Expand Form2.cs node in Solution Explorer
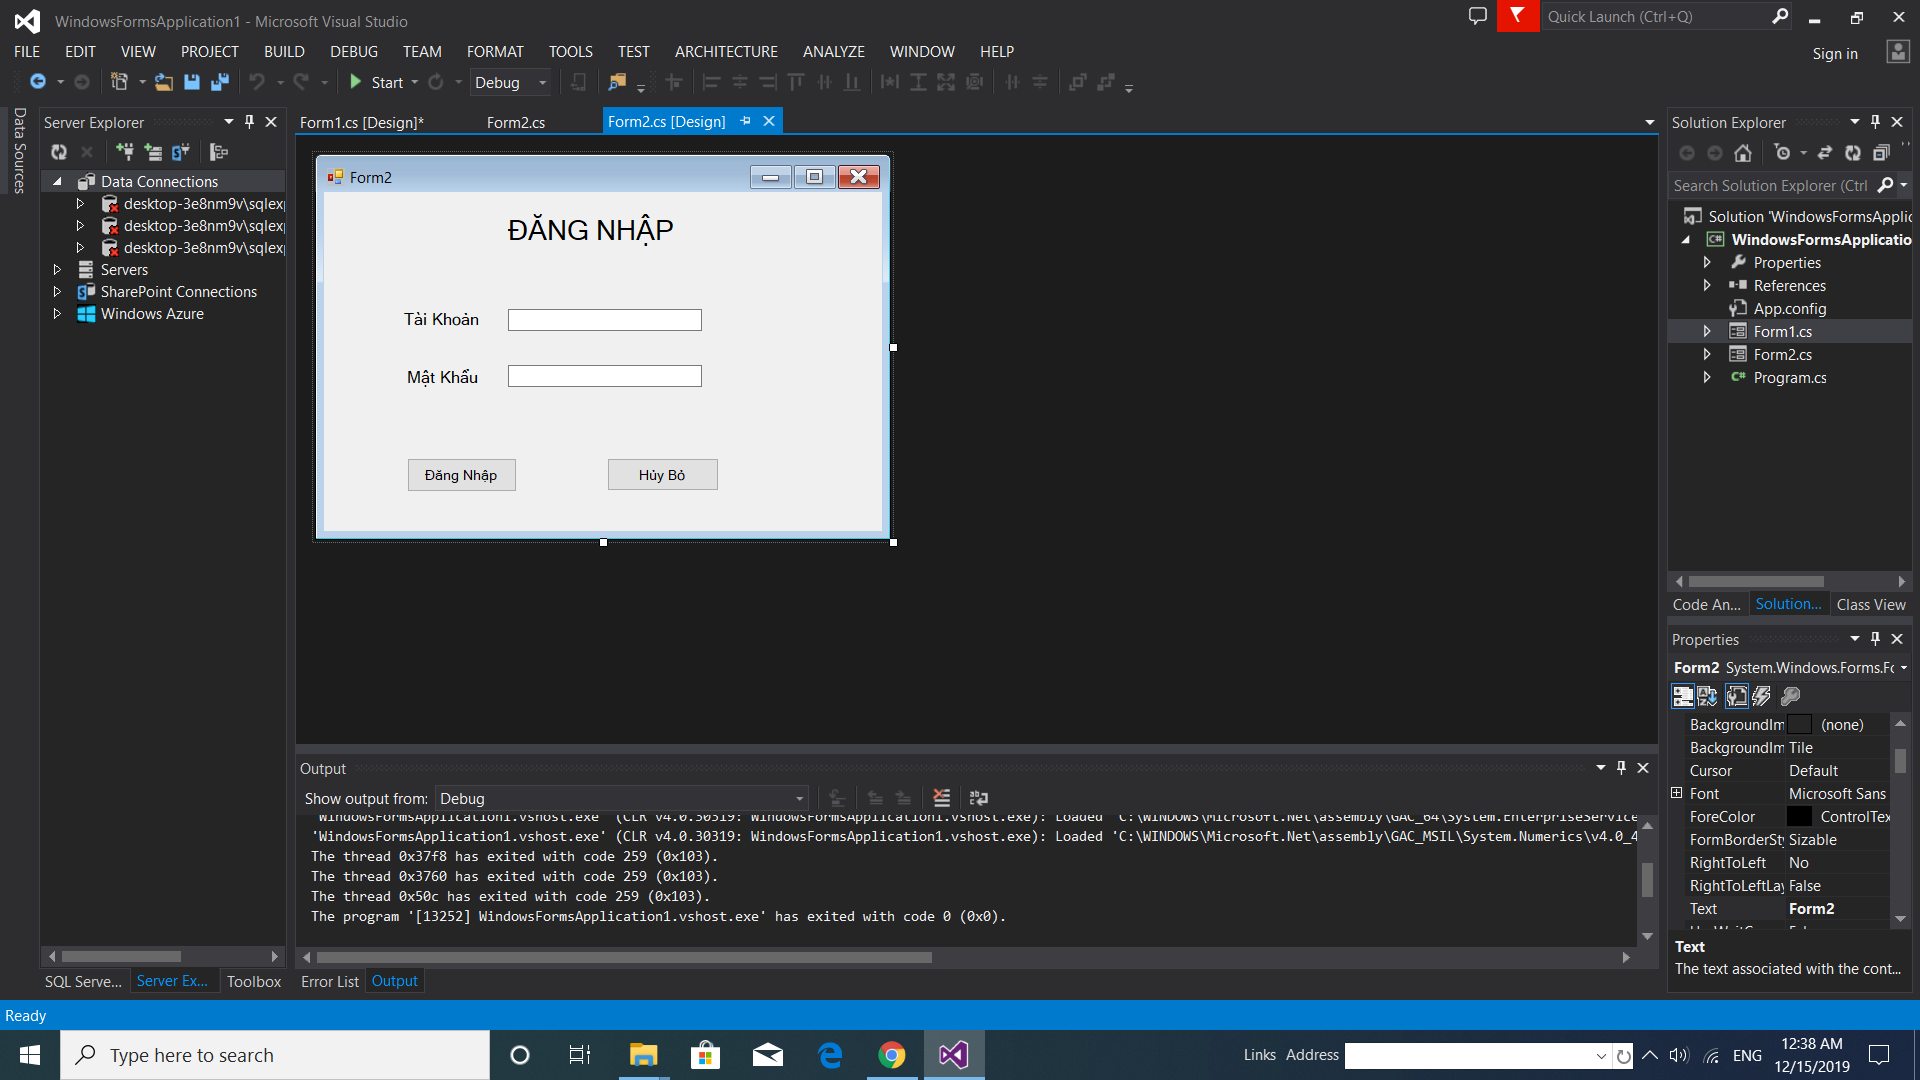 coord(1707,355)
